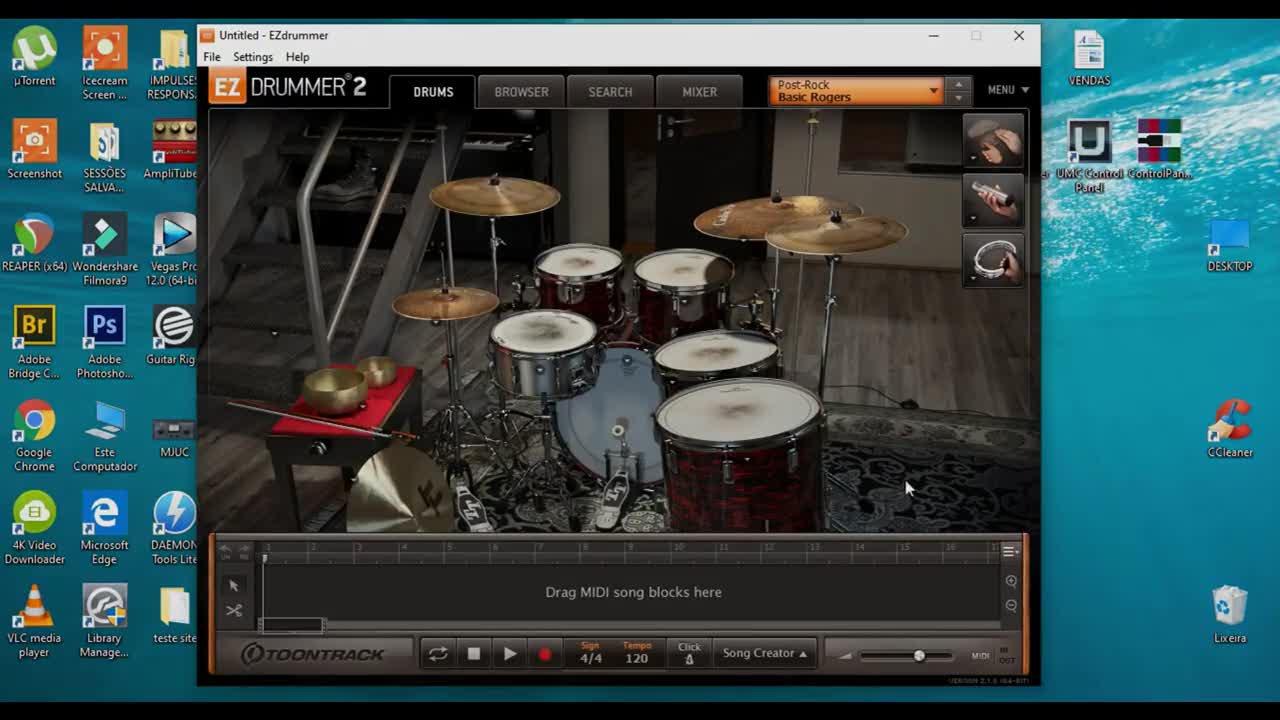Open Este Computador desktop icon
The height and width of the screenshot is (720, 1280).
[x=105, y=436]
